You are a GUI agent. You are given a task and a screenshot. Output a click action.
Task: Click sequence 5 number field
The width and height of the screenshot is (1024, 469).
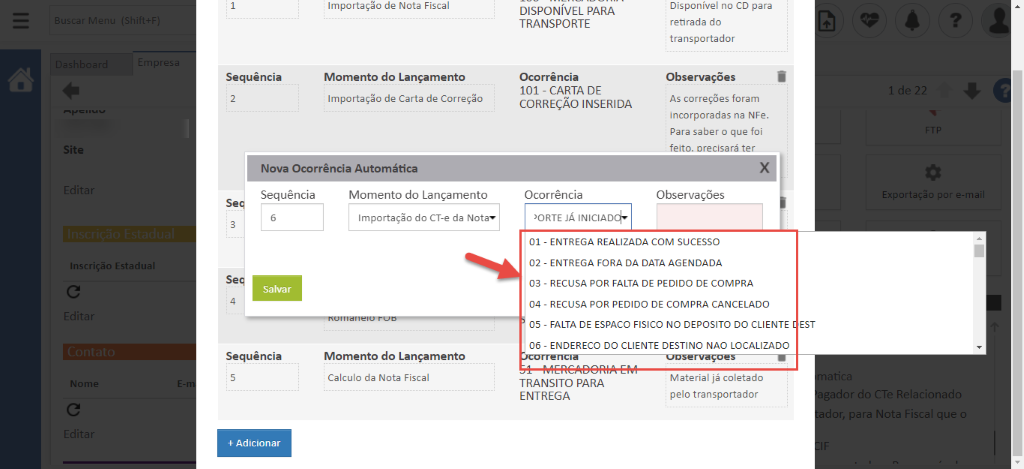(263, 377)
